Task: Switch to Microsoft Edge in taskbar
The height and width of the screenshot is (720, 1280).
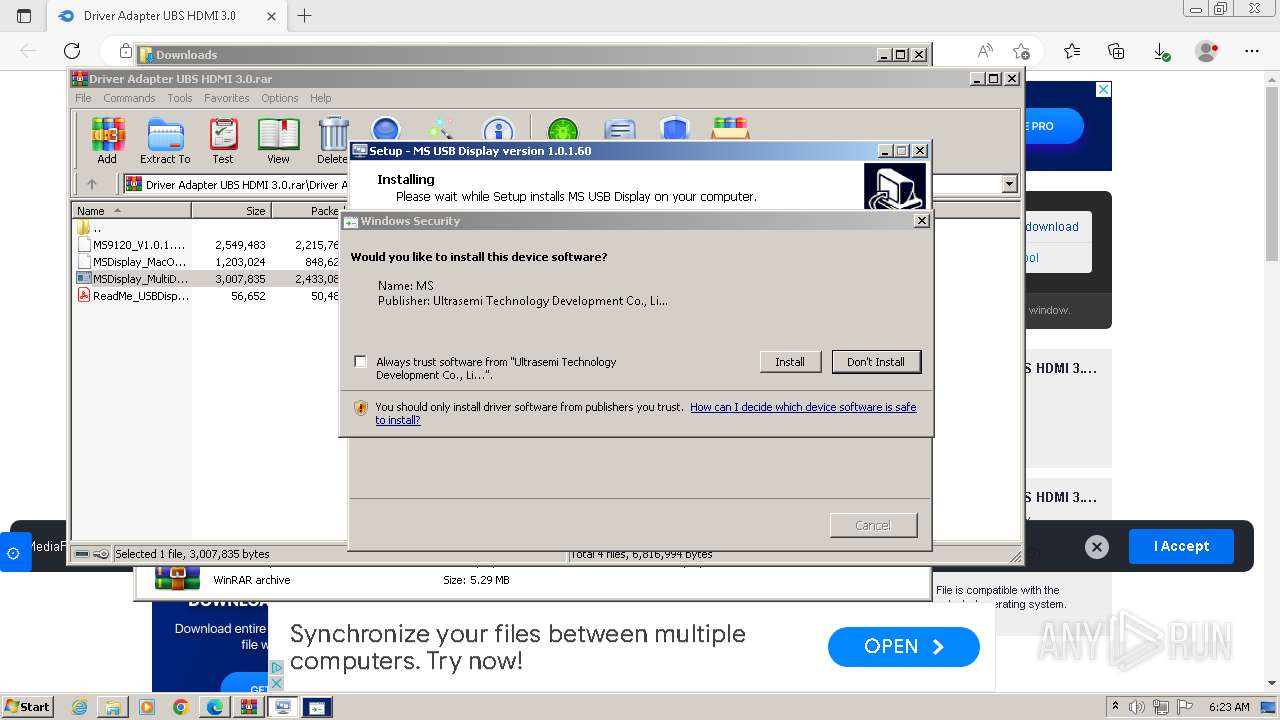Action: point(214,707)
